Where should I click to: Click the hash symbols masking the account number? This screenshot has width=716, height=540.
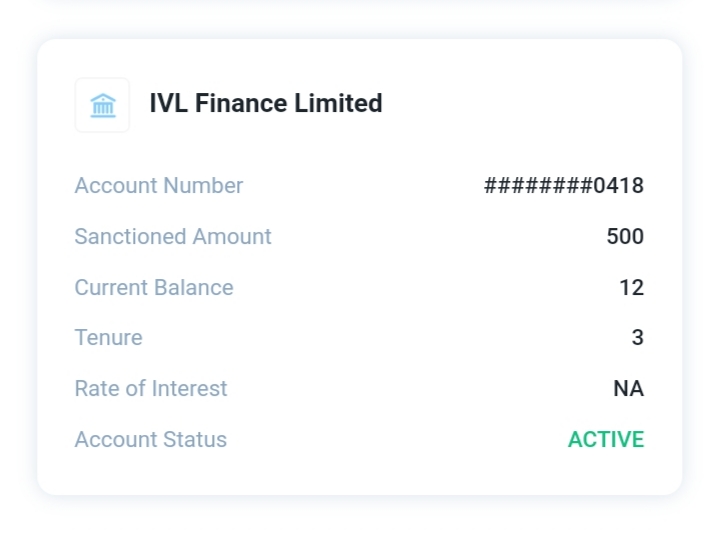point(538,186)
